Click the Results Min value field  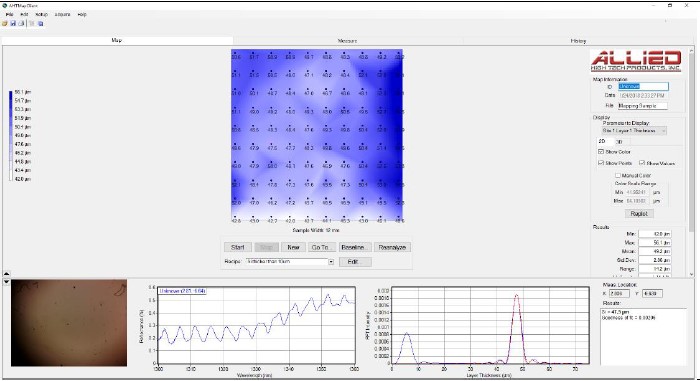click(655, 234)
